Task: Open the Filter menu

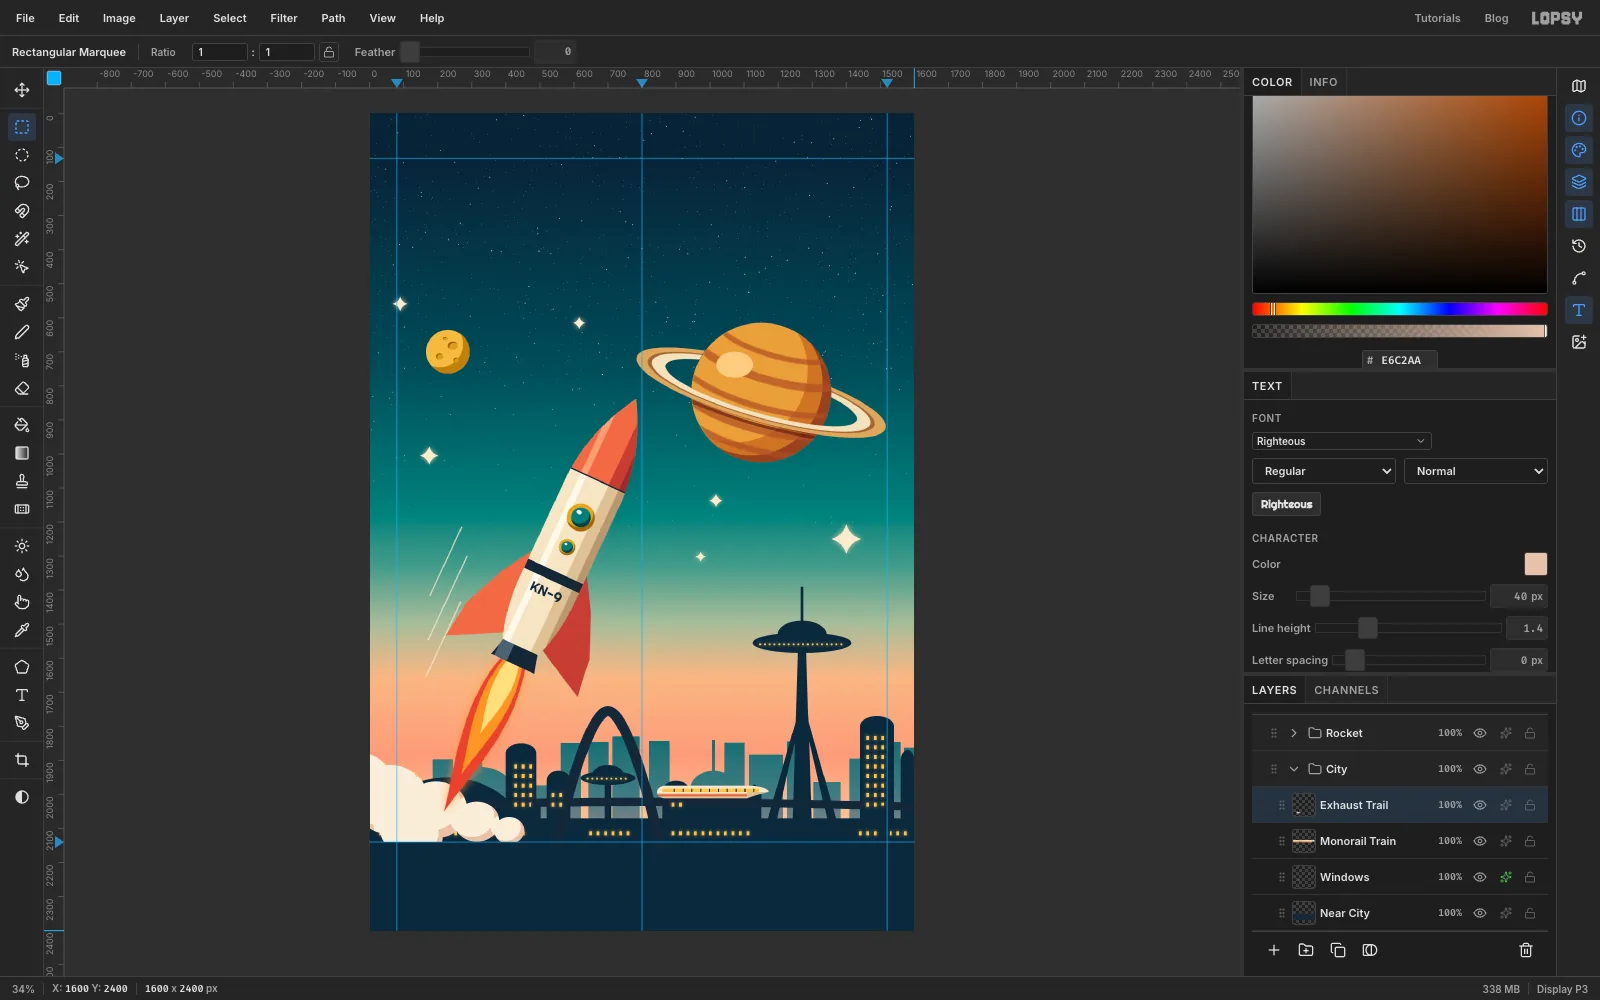Action: tap(284, 18)
